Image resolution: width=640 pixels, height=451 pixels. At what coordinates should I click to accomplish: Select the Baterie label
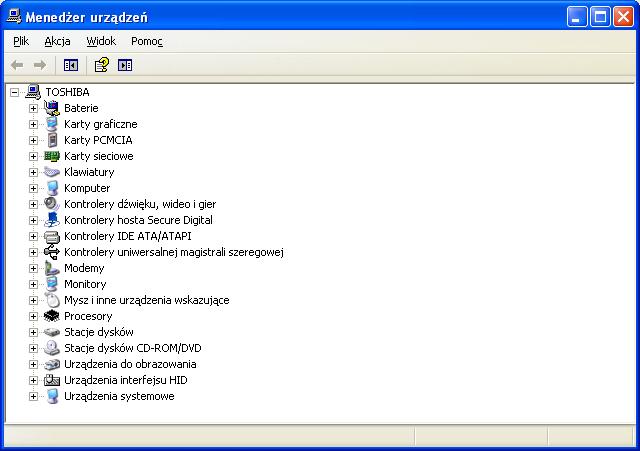[x=81, y=108]
